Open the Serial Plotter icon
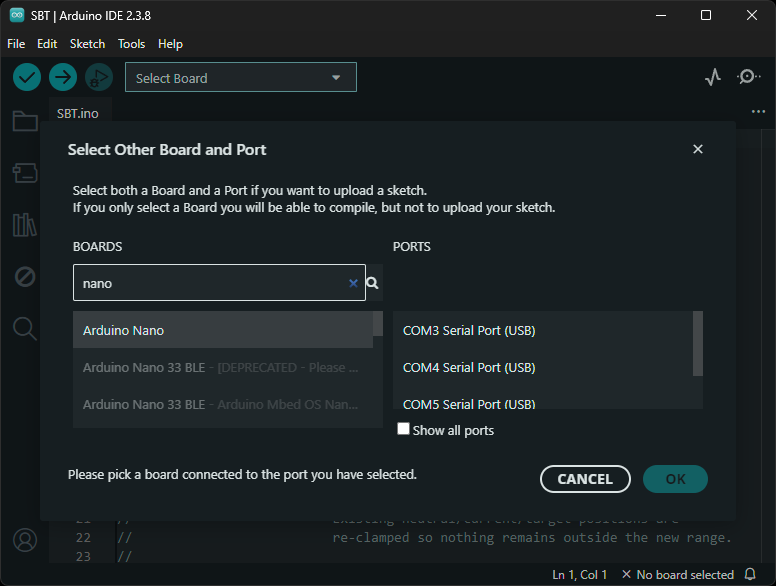776x586 pixels. [x=712, y=77]
